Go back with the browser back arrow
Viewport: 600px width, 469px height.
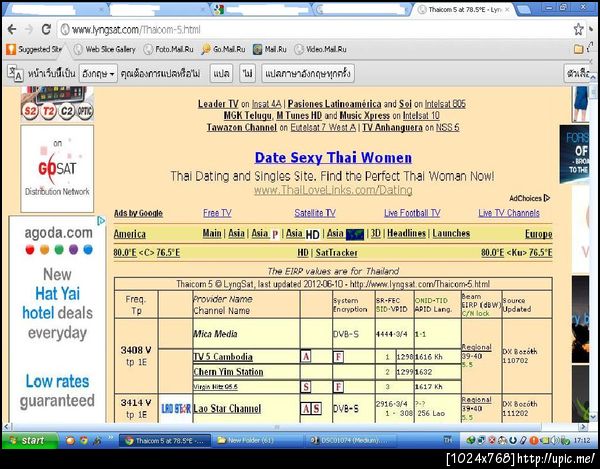pyautogui.click(x=12, y=29)
